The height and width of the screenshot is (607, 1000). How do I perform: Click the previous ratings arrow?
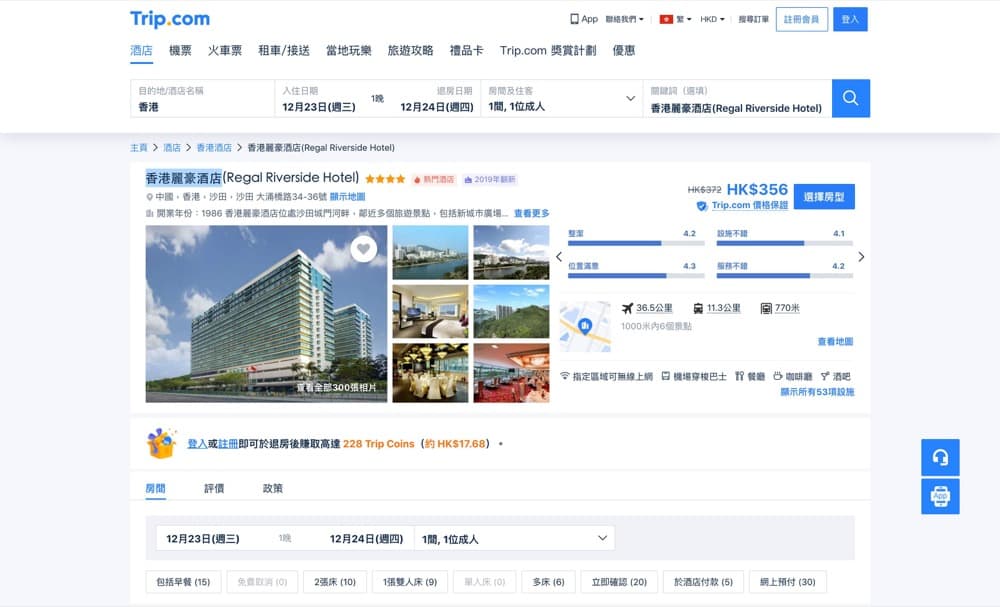pos(559,257)
